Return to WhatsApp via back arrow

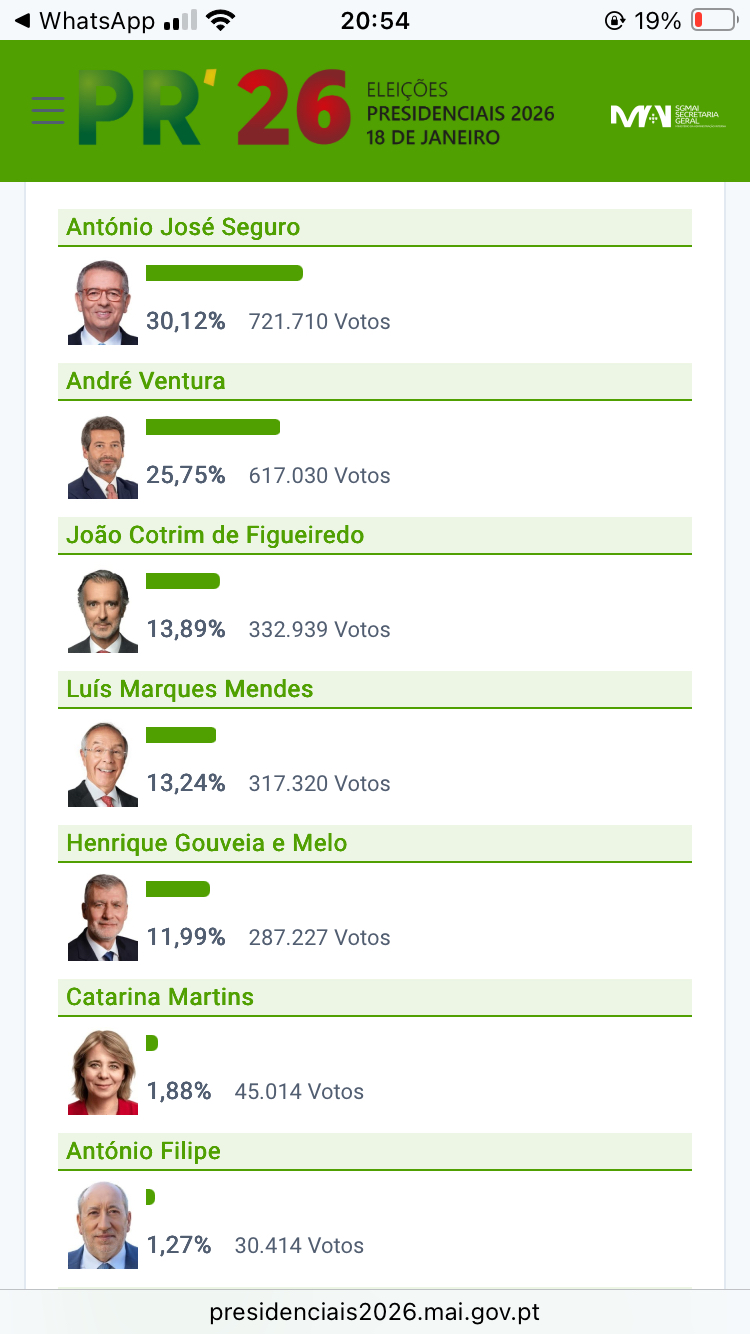tap(22, 20)
